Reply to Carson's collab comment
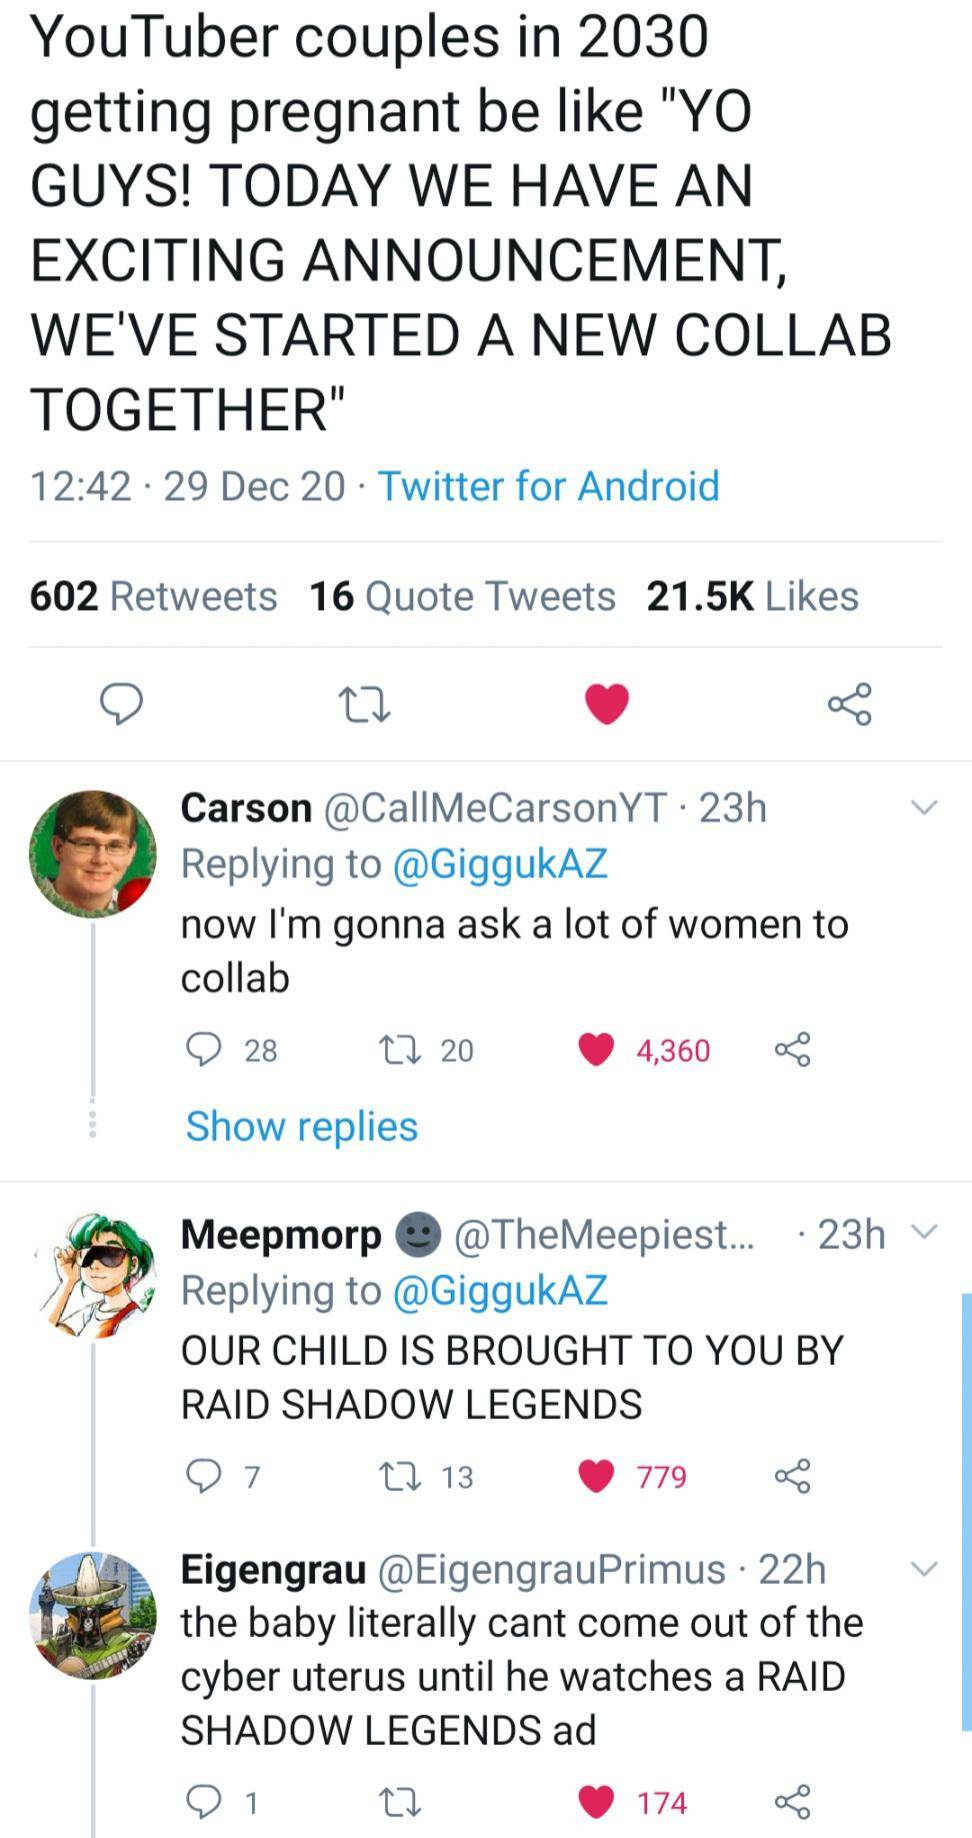Viewport: 972px width, 1838px height. click(x=205, y=1049)
